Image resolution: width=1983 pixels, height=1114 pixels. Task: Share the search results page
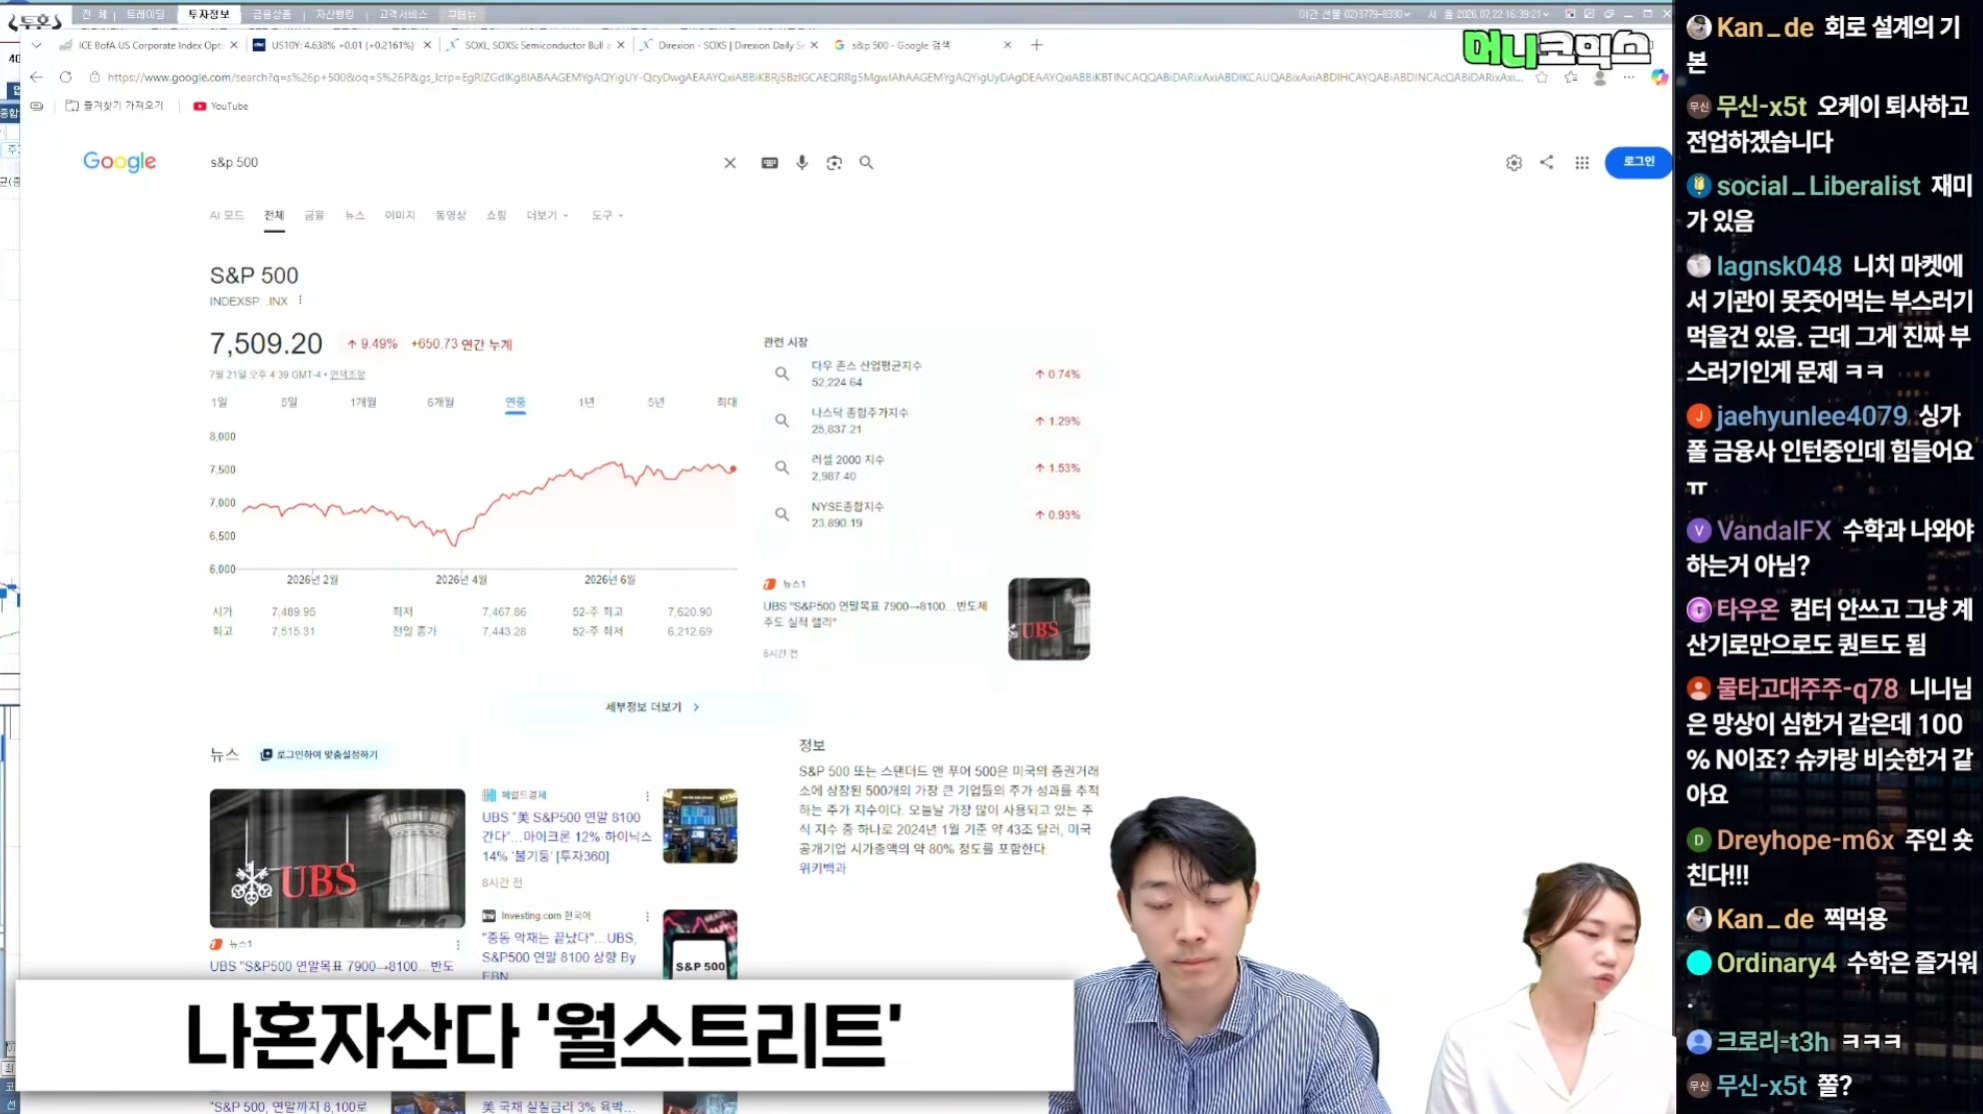[1547, 162]
